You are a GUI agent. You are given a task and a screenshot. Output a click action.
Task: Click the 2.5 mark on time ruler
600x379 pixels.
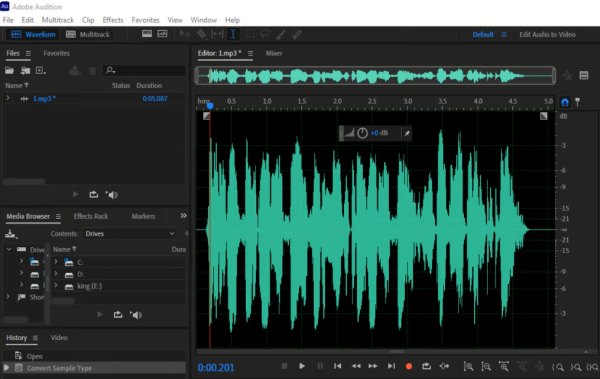click(372, 101)
